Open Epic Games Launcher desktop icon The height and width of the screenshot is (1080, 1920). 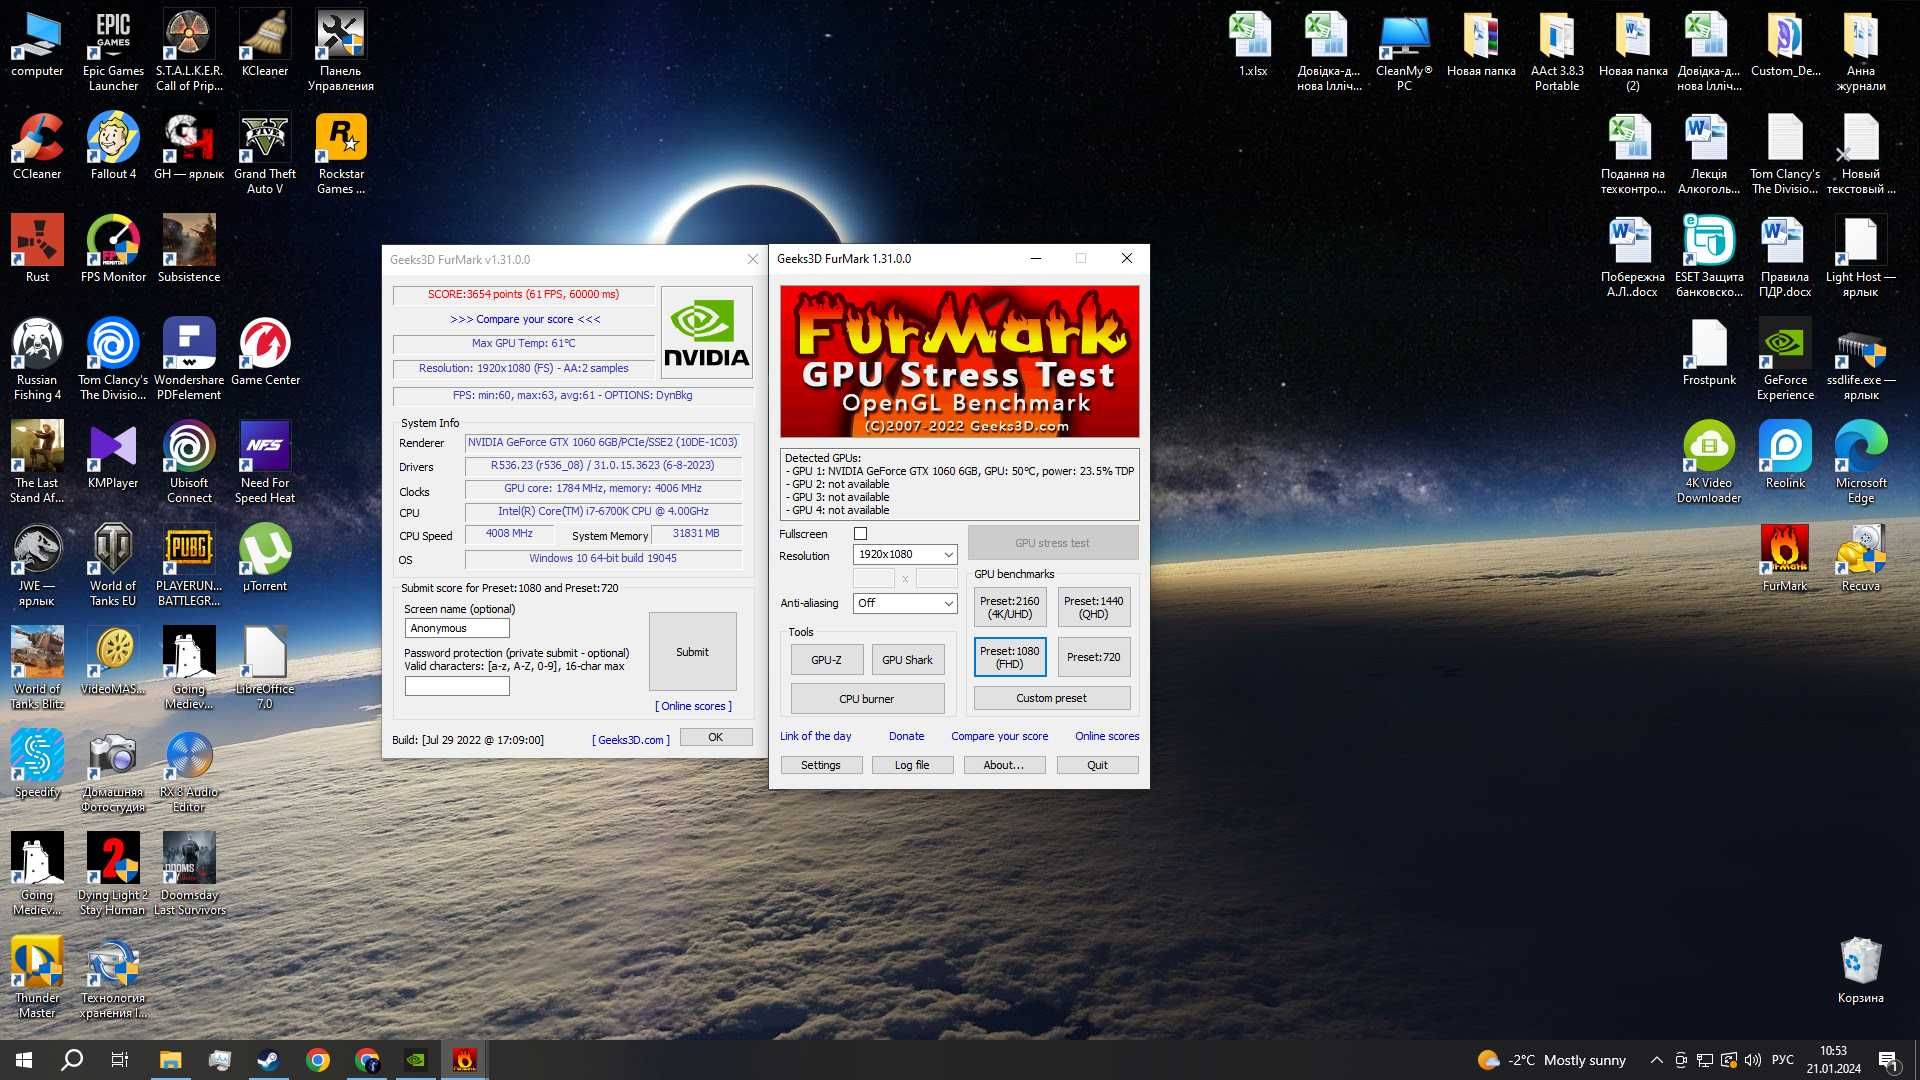point(113,50)
